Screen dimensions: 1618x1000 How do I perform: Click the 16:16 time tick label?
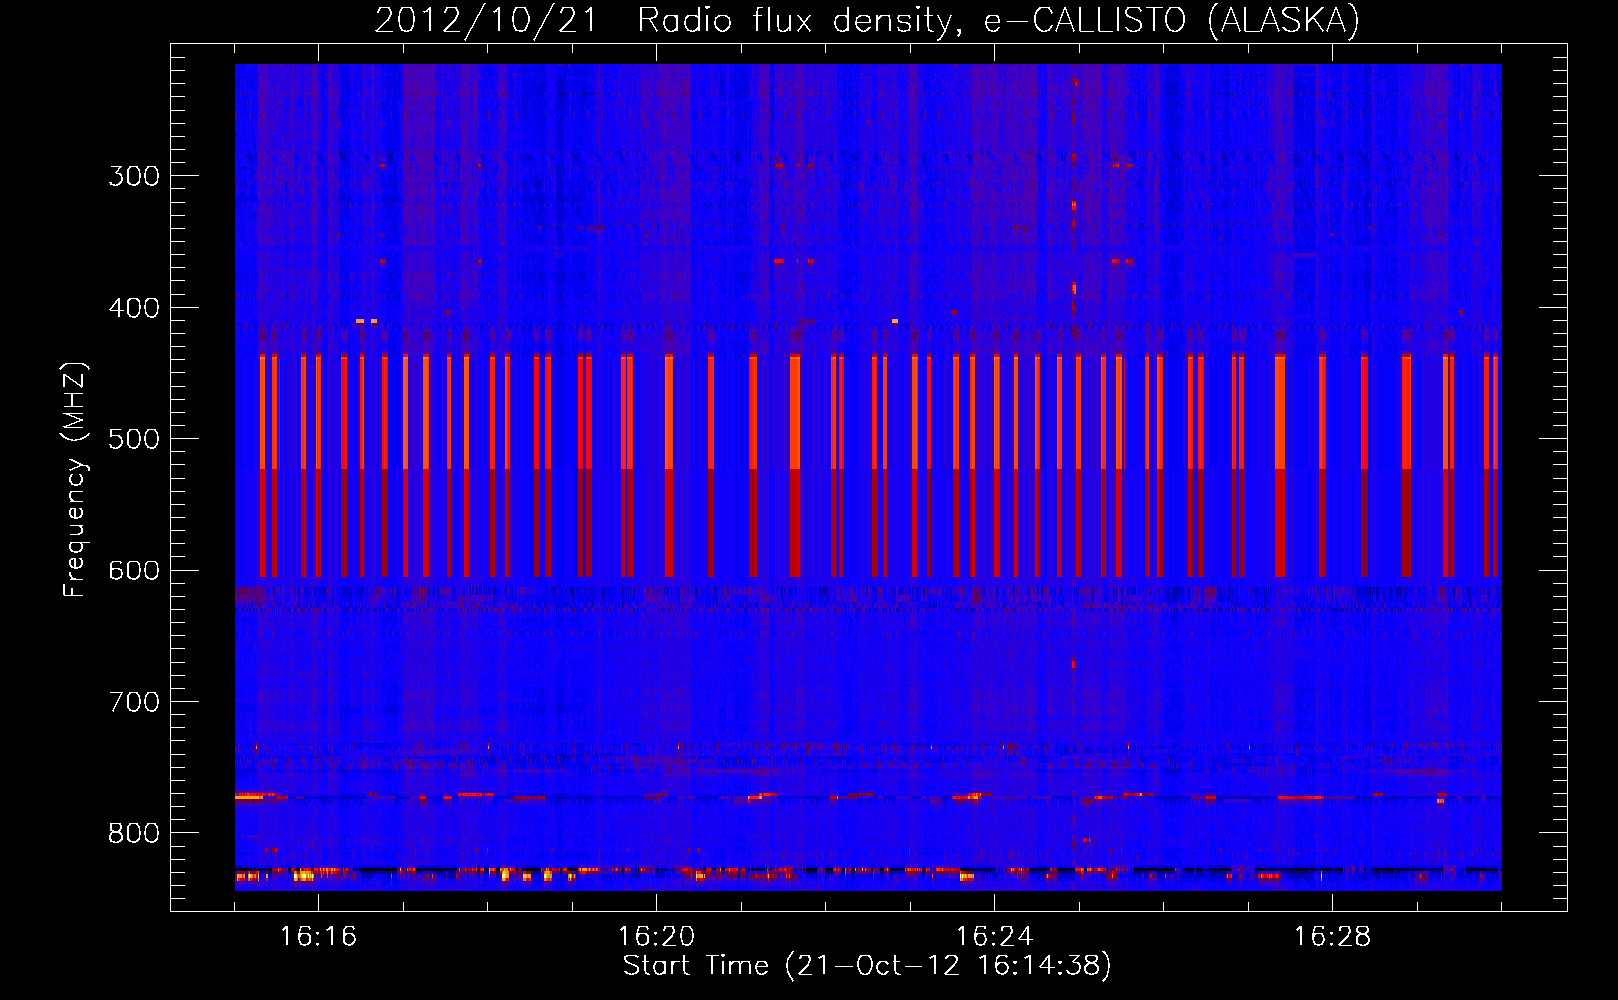(x=318, y=937)
